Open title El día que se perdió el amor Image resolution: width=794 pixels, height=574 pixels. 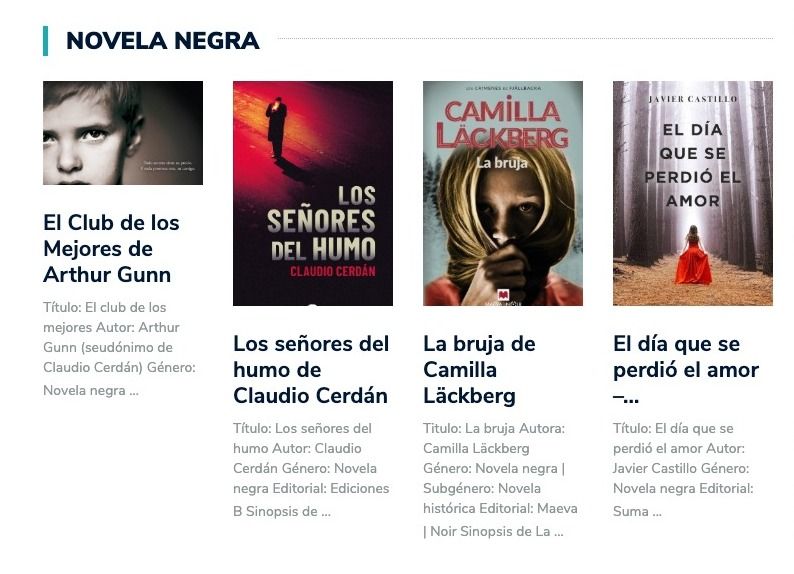coord(686,370)
